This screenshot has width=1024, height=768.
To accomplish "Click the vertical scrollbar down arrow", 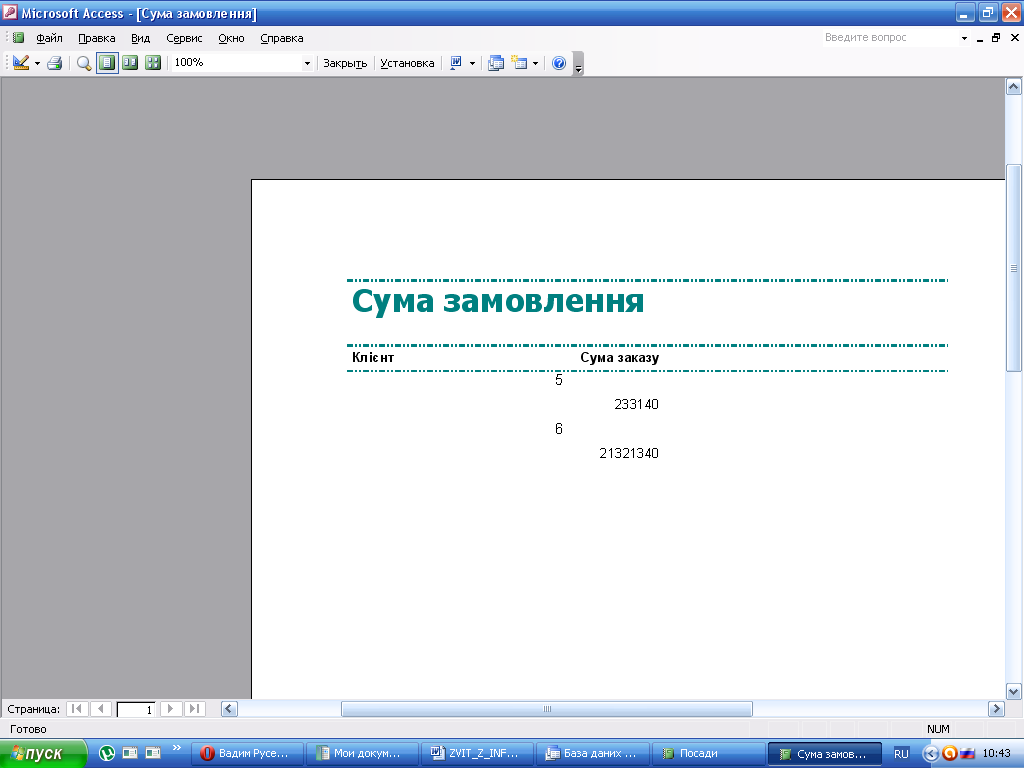I will (x=1014, y=691).
